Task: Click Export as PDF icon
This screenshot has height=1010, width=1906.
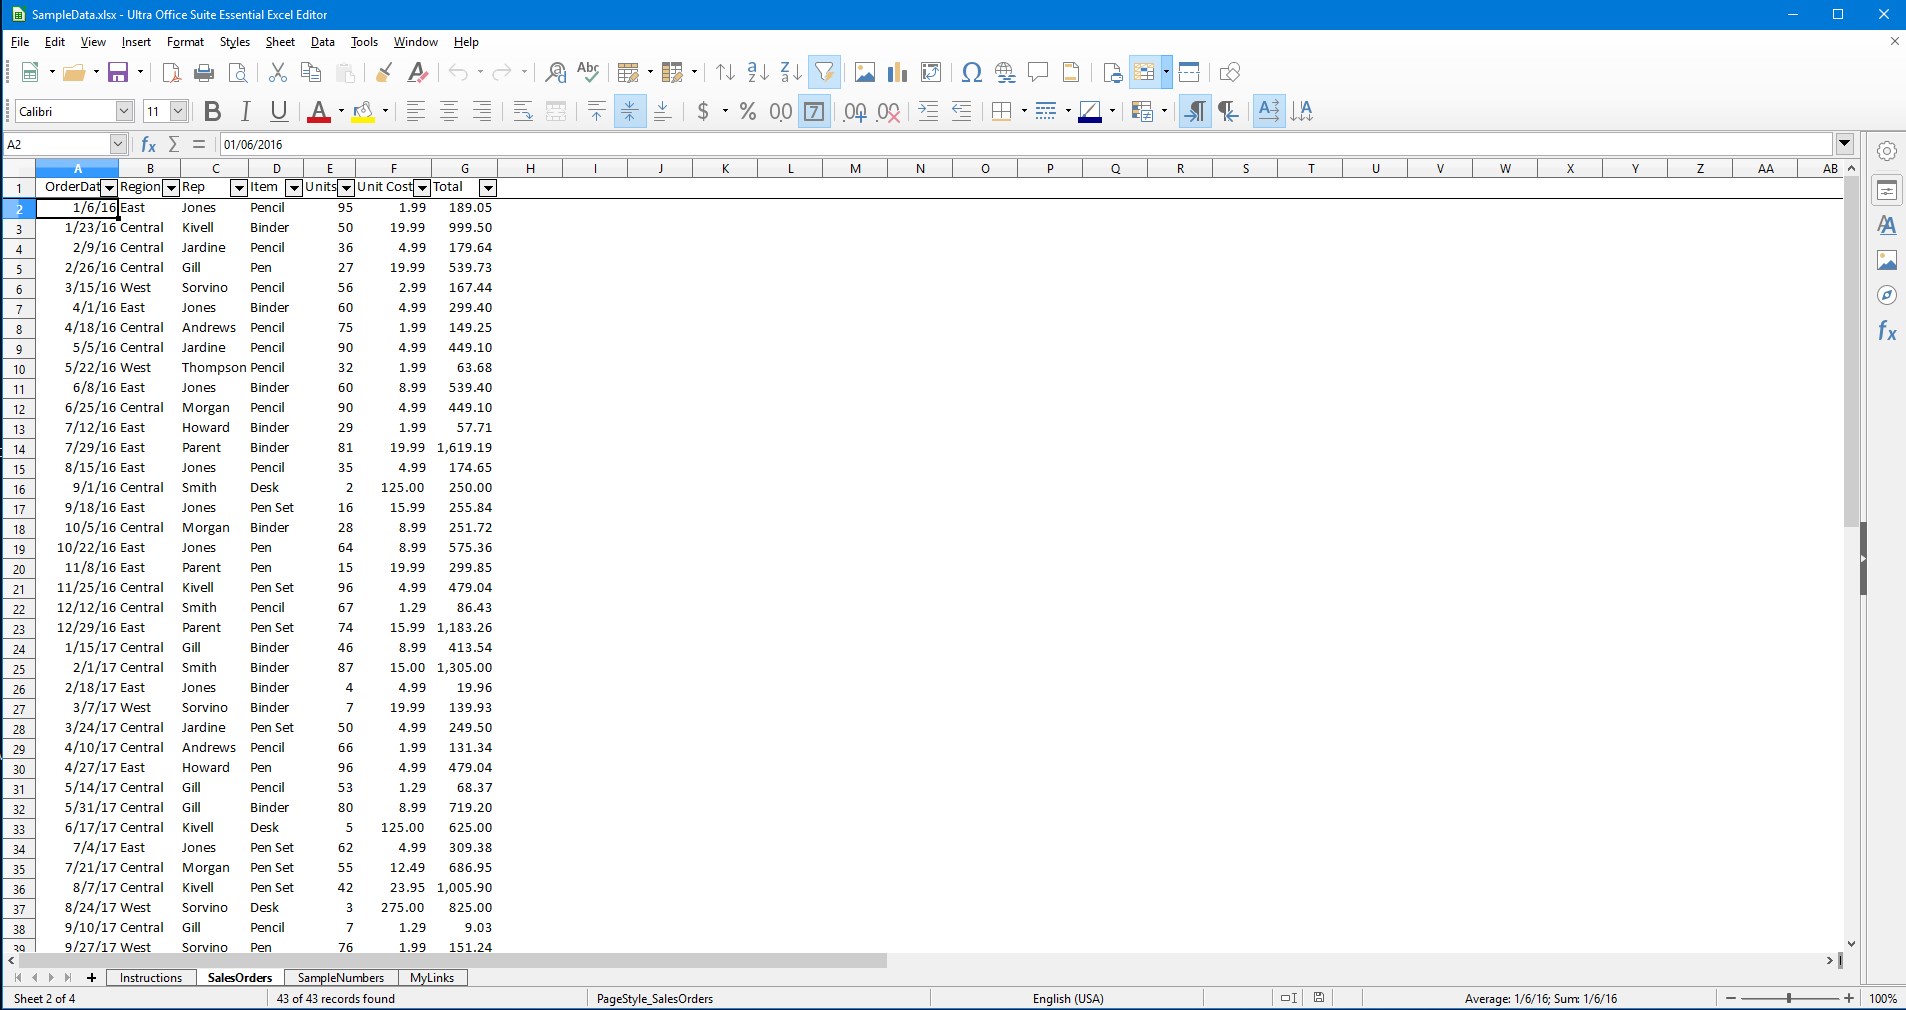Action: [x=171, y=72]
